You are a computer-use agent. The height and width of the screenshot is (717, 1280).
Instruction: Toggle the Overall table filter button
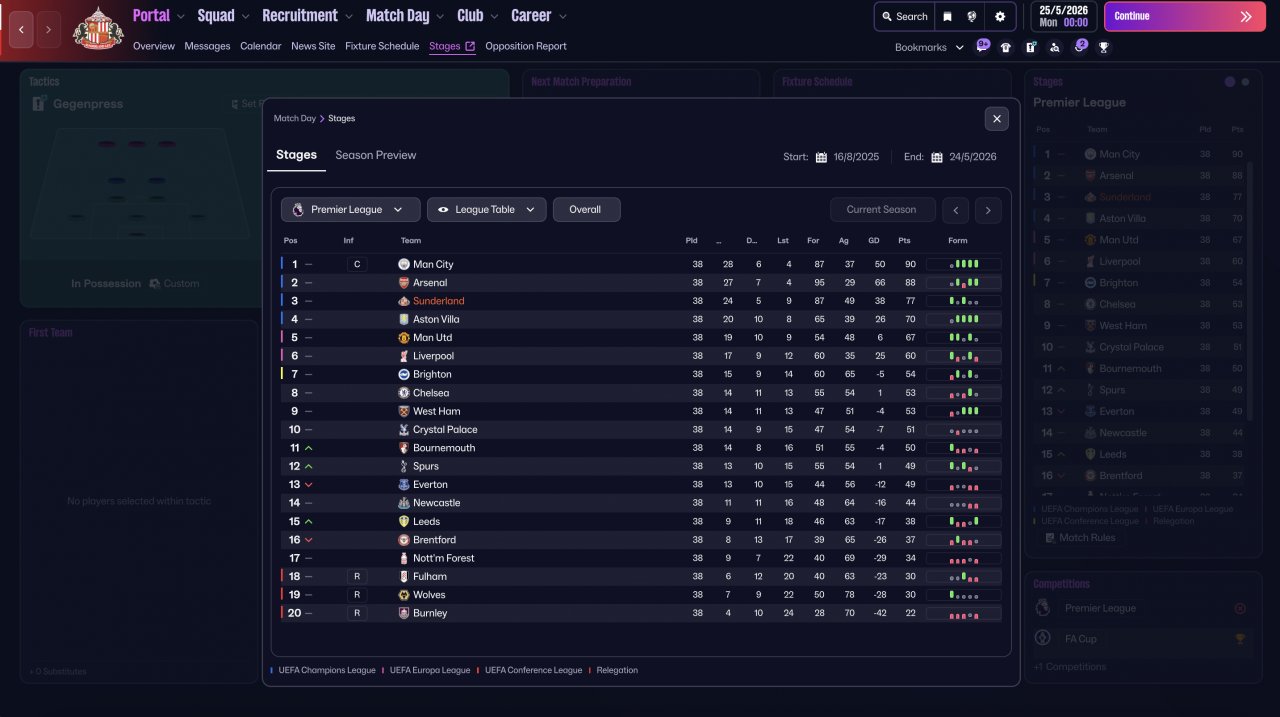point(586,209)
